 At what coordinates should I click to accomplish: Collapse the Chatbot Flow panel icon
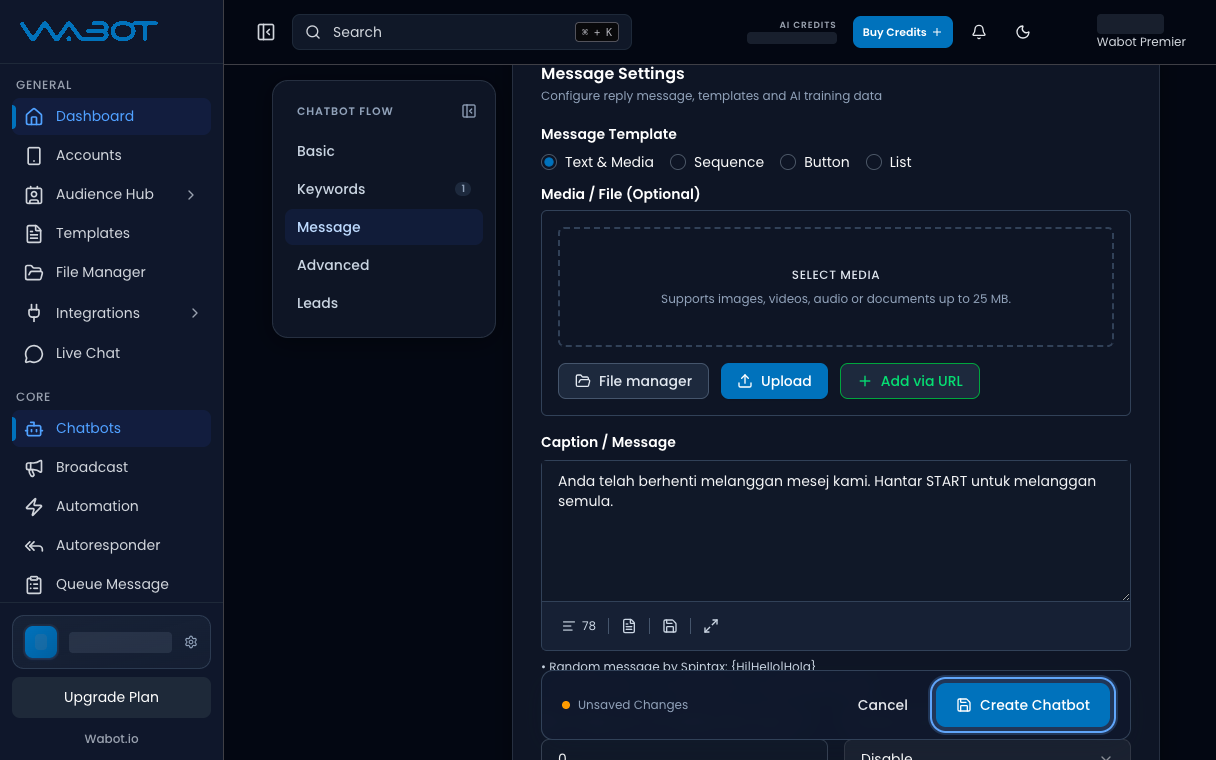pos(469,111)
